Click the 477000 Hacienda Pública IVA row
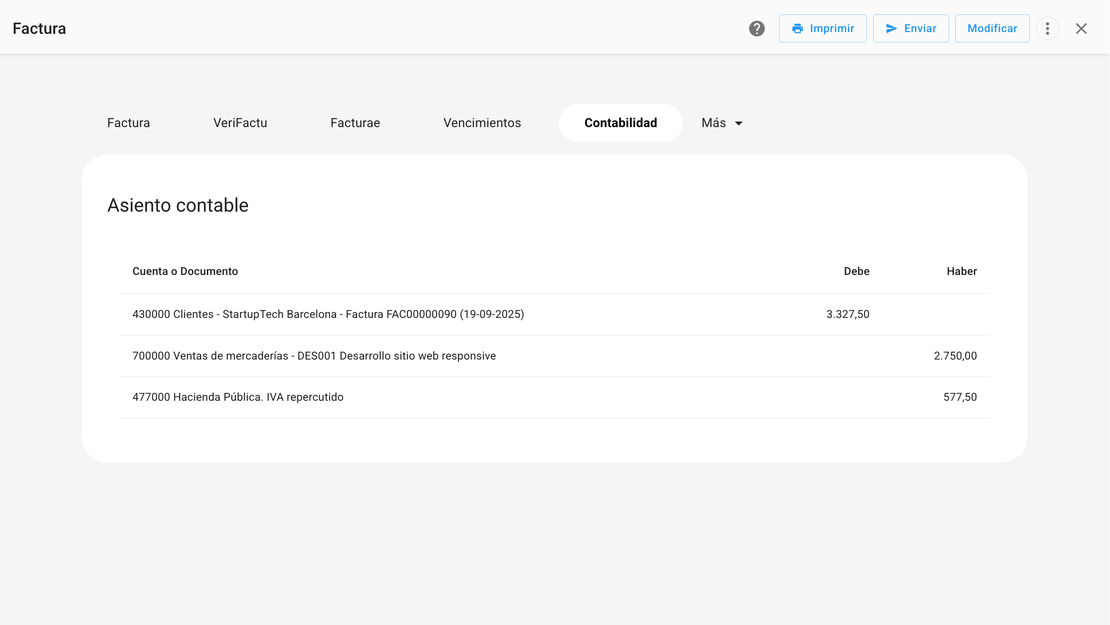 click(x=238, y=397)
